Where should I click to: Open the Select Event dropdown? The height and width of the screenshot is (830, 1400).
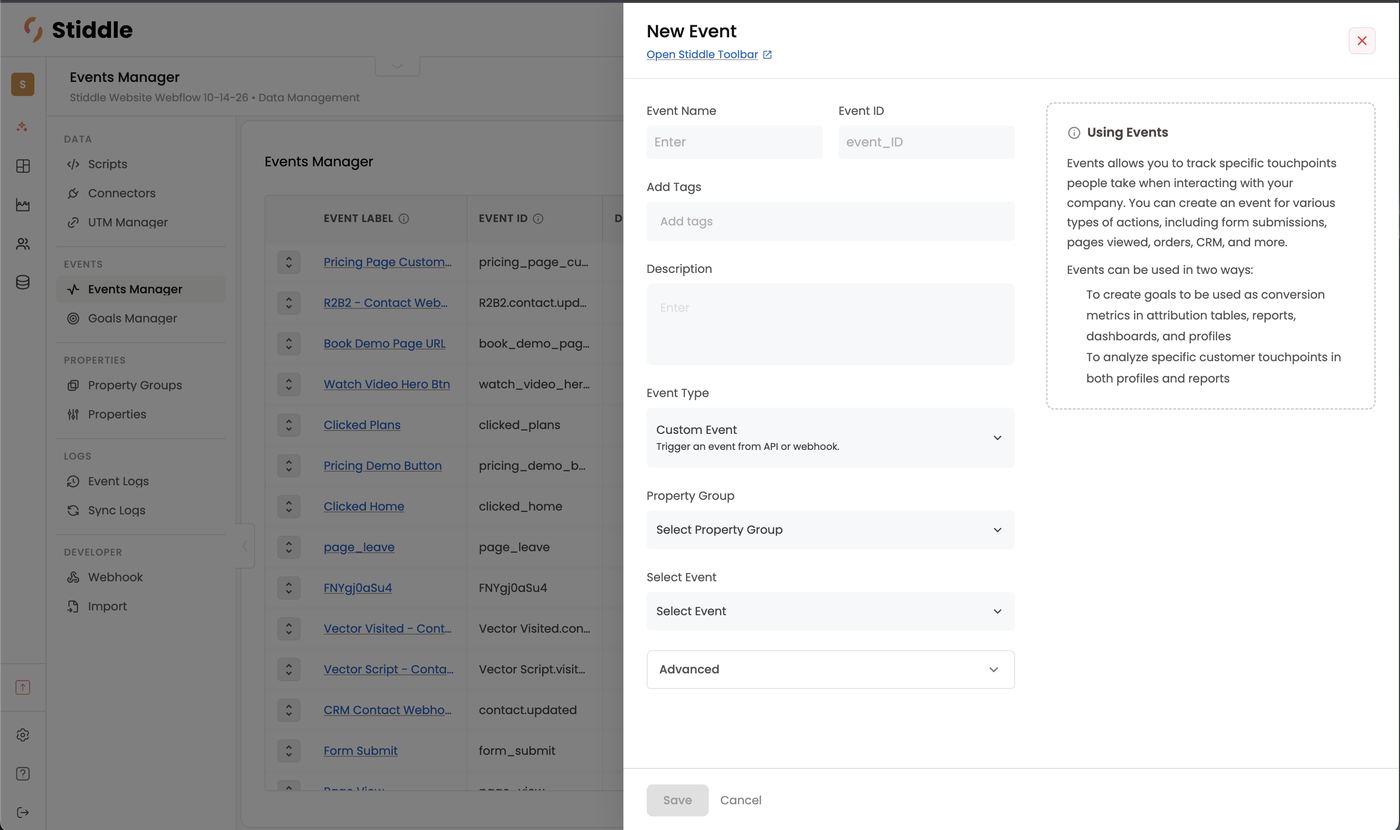830,611
